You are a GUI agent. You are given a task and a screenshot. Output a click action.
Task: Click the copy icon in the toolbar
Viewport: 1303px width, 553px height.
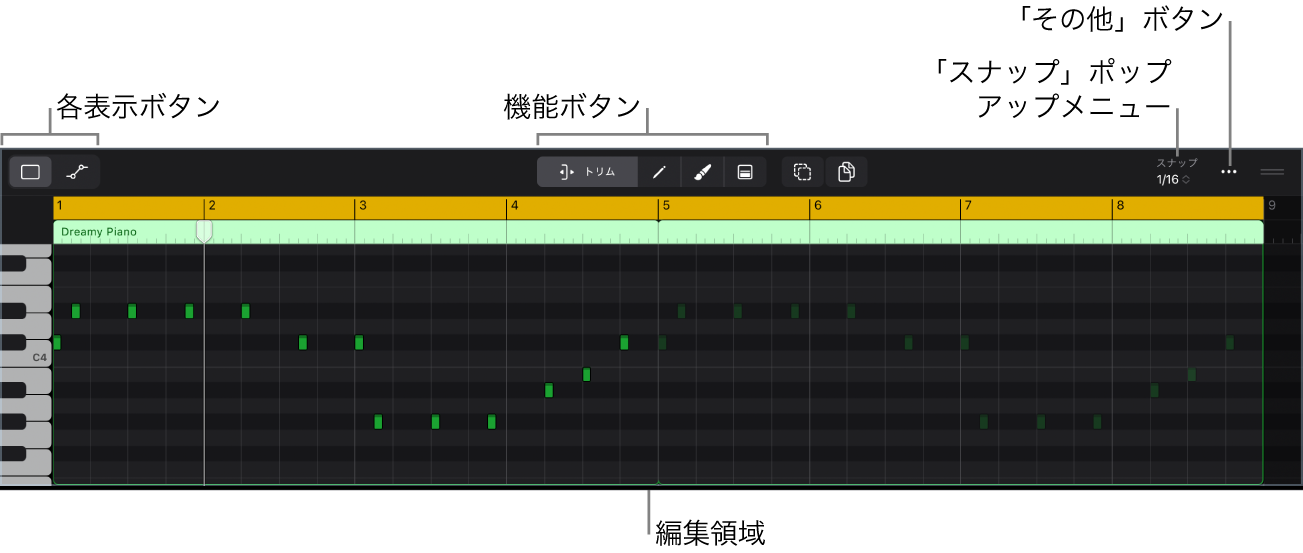tap(846, 172)
